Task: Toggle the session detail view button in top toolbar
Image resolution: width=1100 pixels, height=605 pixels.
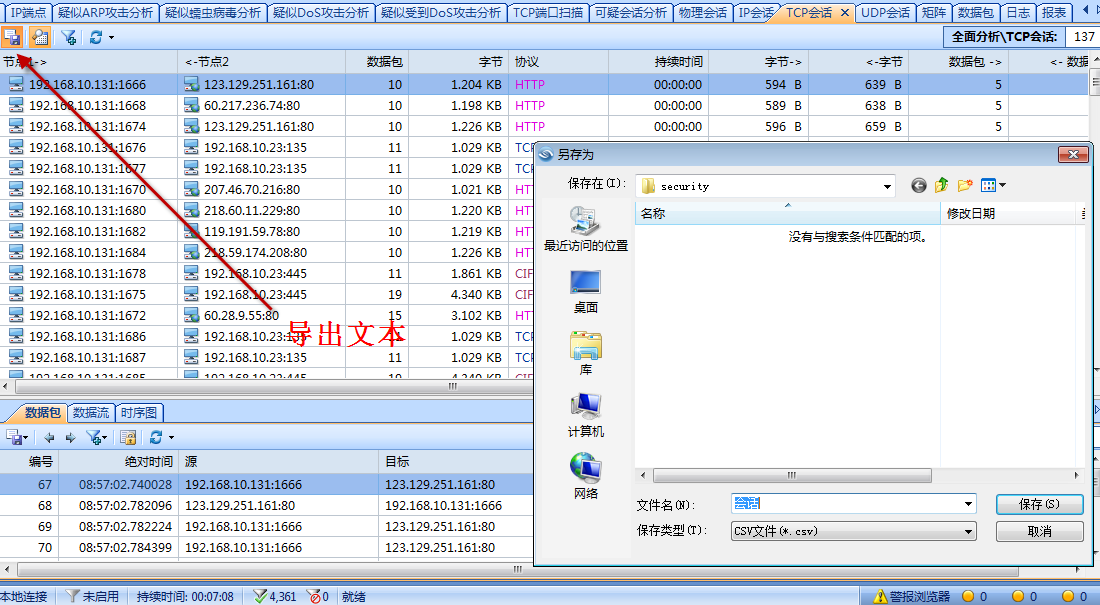Action: click(x=41, y=37)
